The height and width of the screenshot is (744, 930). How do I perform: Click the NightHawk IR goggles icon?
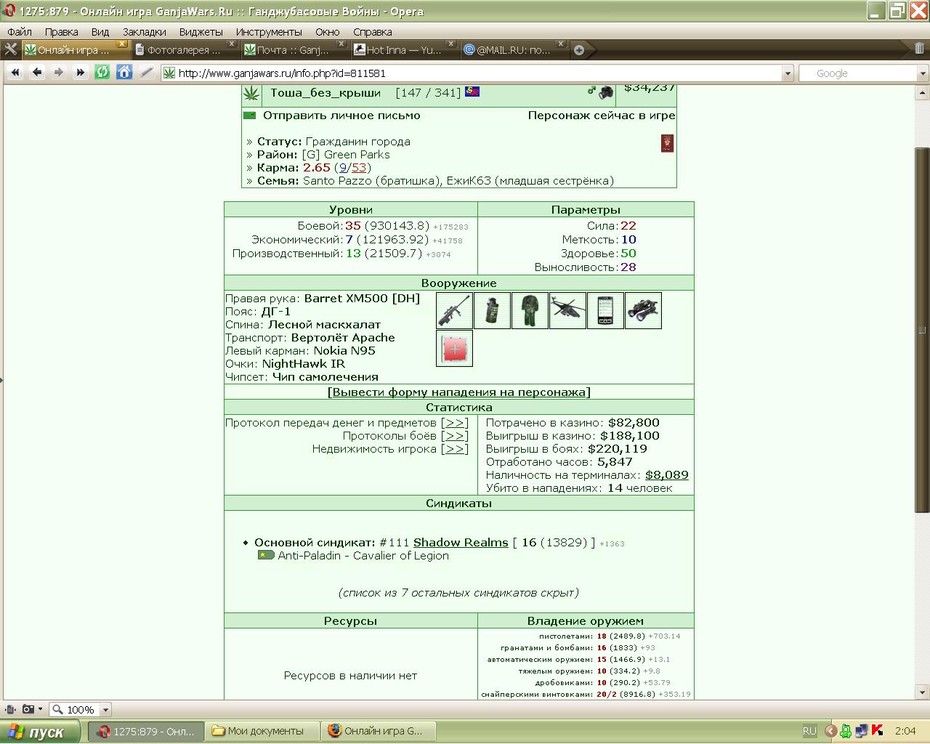(x=643, y=310)
